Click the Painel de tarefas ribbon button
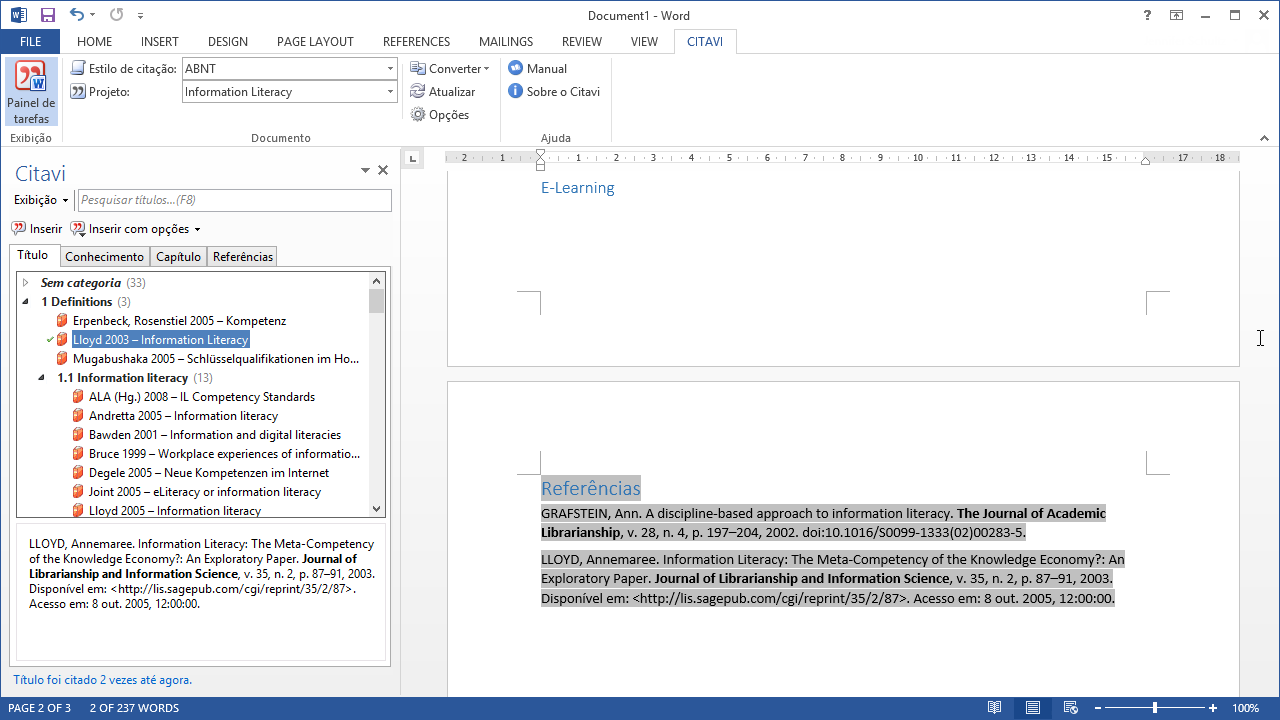The height and width of the screenshot is (720, 1280). coord(31,92)
